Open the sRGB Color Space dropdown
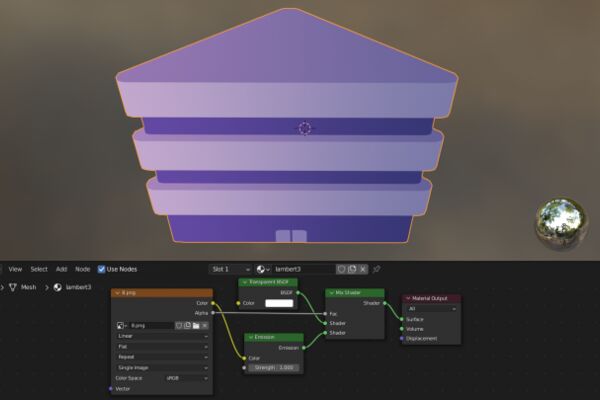Viewport: 600px width, 400px height. 187,378
